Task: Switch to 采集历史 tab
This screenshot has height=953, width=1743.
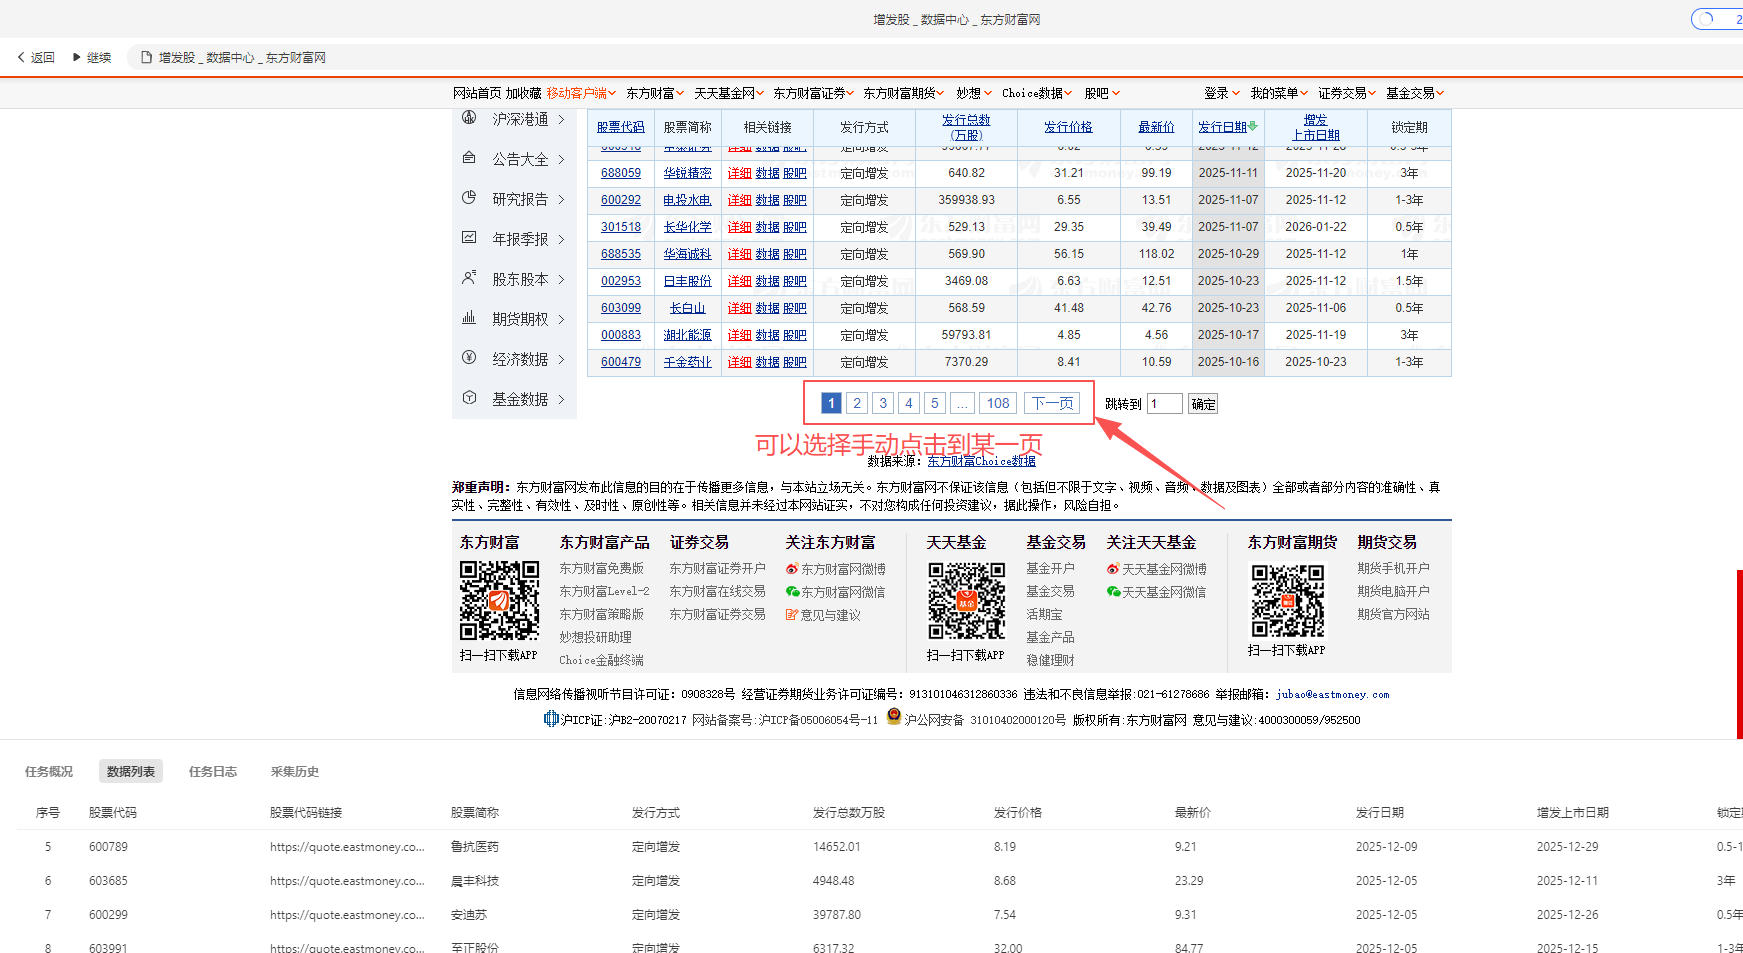Action: tap(295, 771)
